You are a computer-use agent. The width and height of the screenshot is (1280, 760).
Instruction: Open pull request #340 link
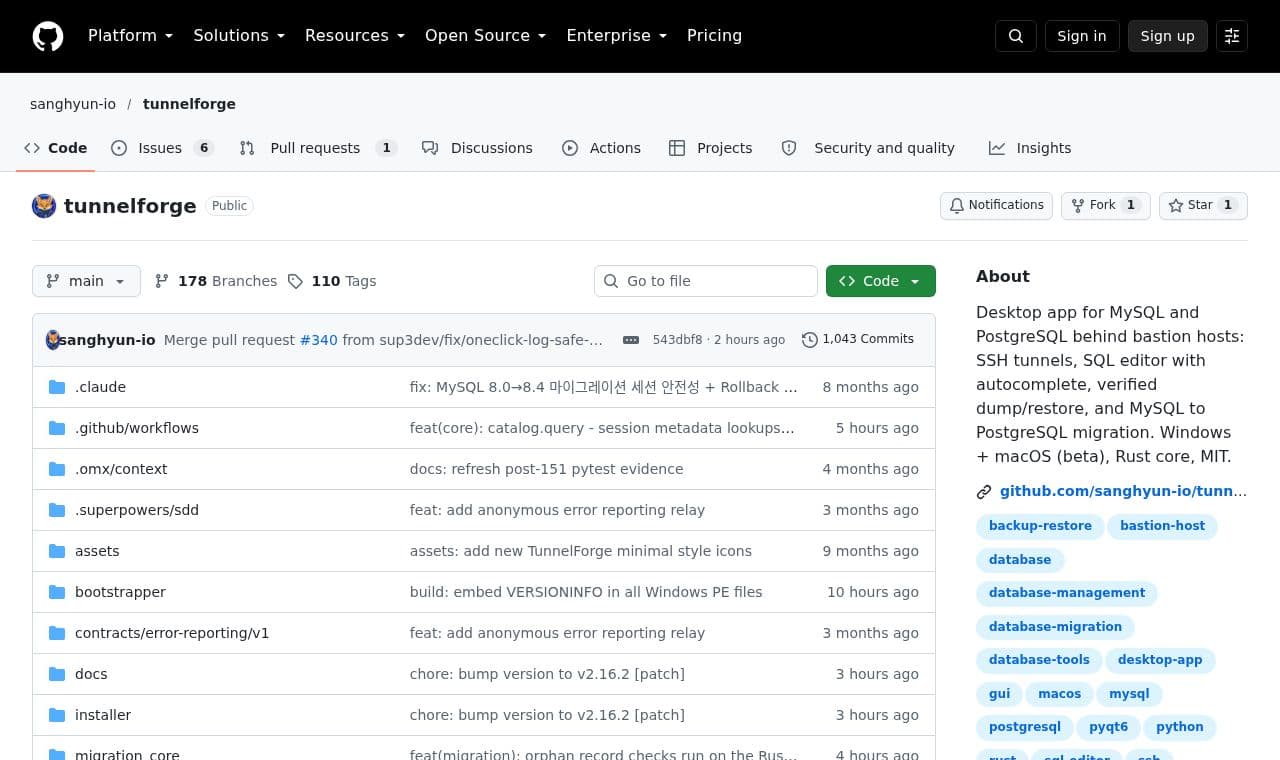319,340
